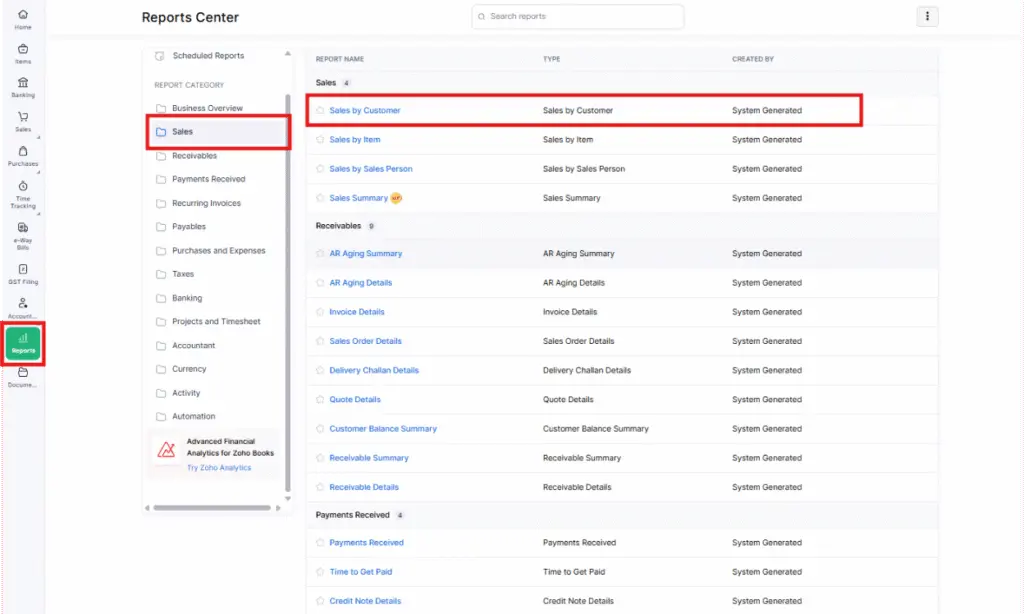The image size is (1024, 614).
Task: Click the category panel horizontal scrollbar
Action: [212, 508]
